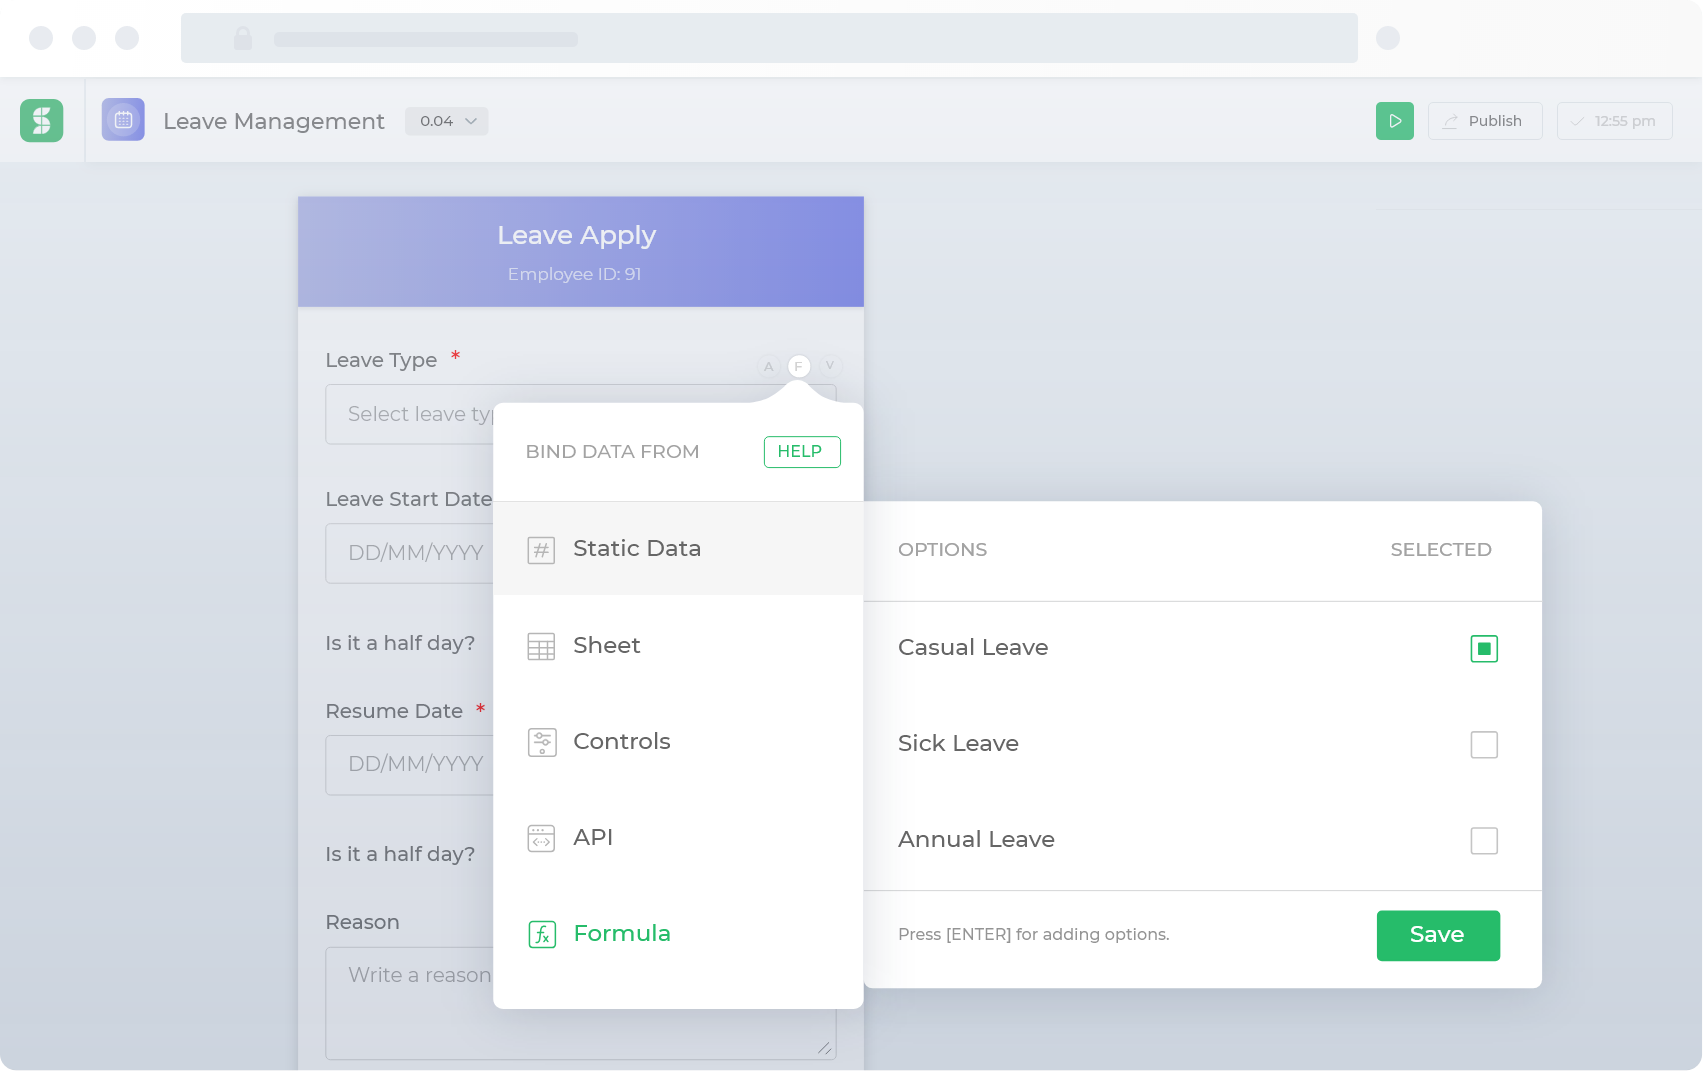Save the static options
This screenshot has height=1071, width=1703.
point(1438,936)
